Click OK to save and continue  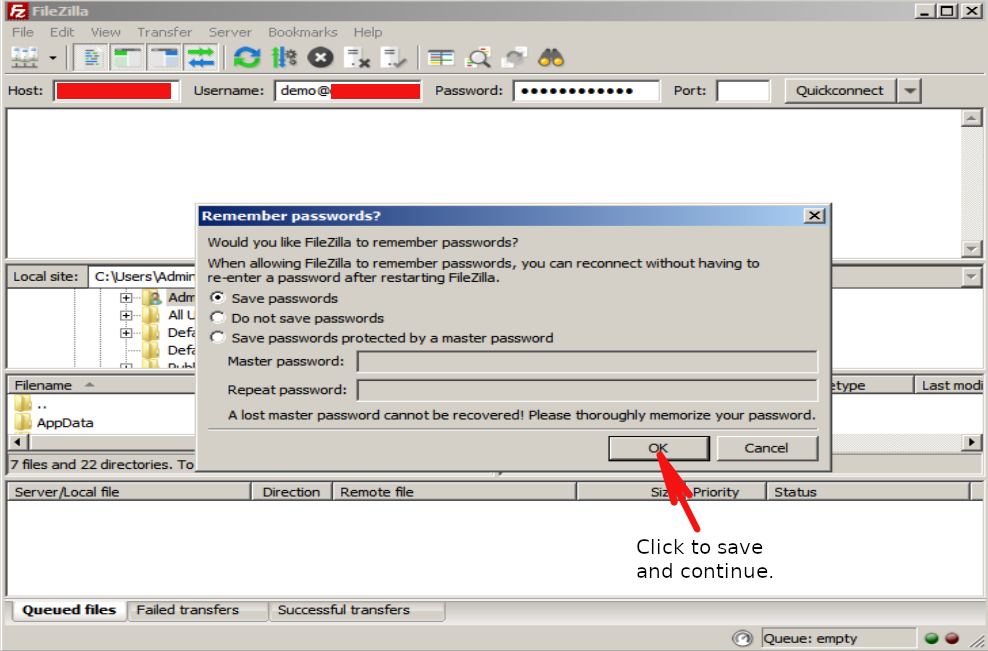[x=658, y=448]
